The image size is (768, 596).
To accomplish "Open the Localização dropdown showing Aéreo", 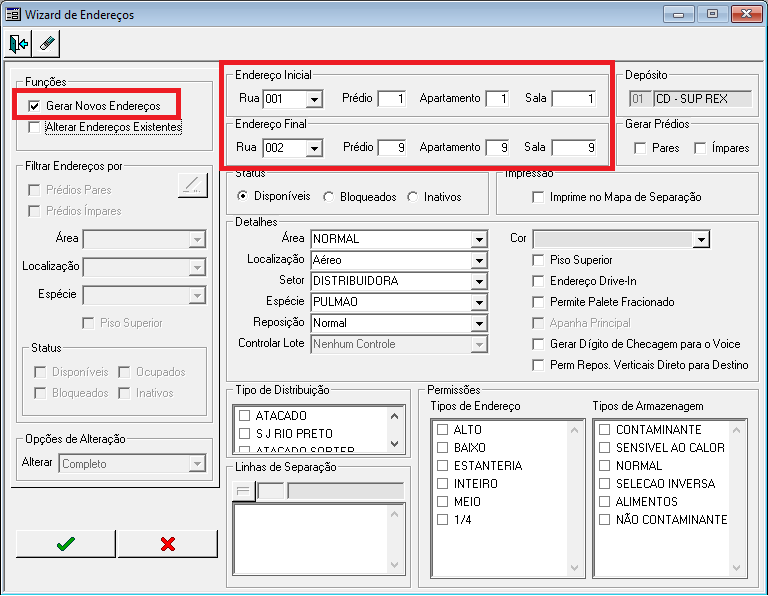I will click(479, 261).
